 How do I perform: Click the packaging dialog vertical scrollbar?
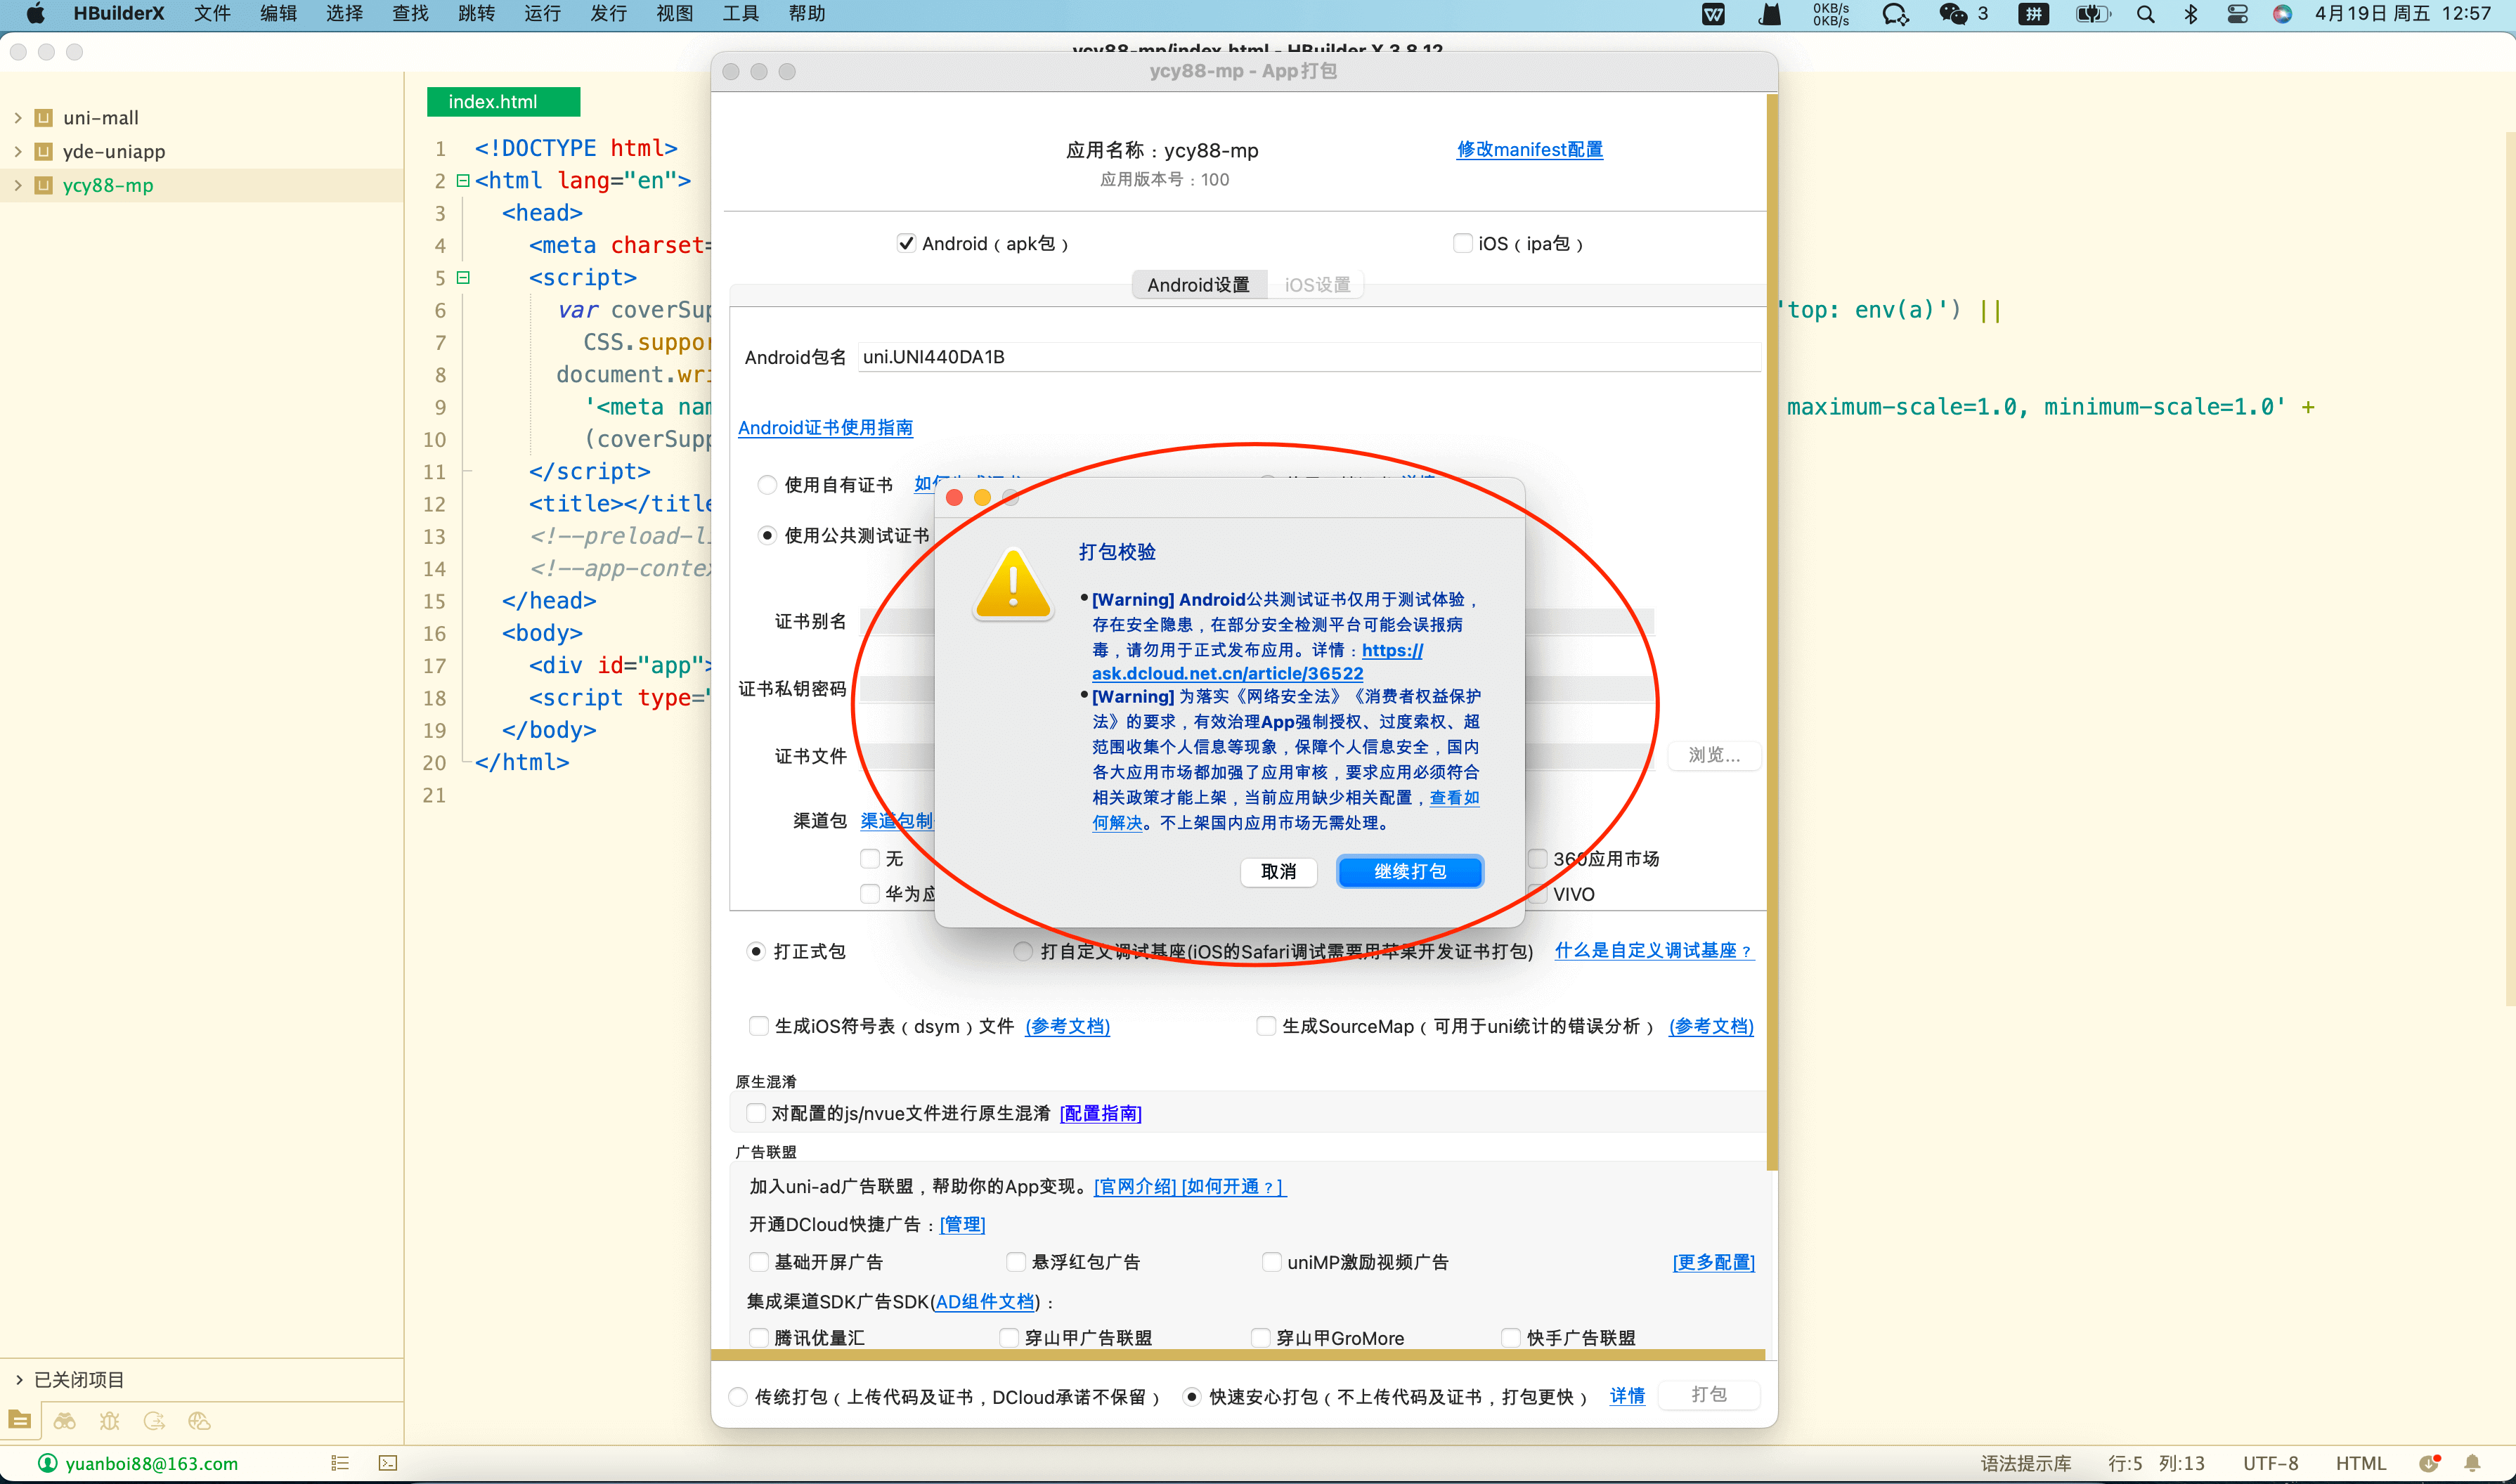[x=1772, y=630]
